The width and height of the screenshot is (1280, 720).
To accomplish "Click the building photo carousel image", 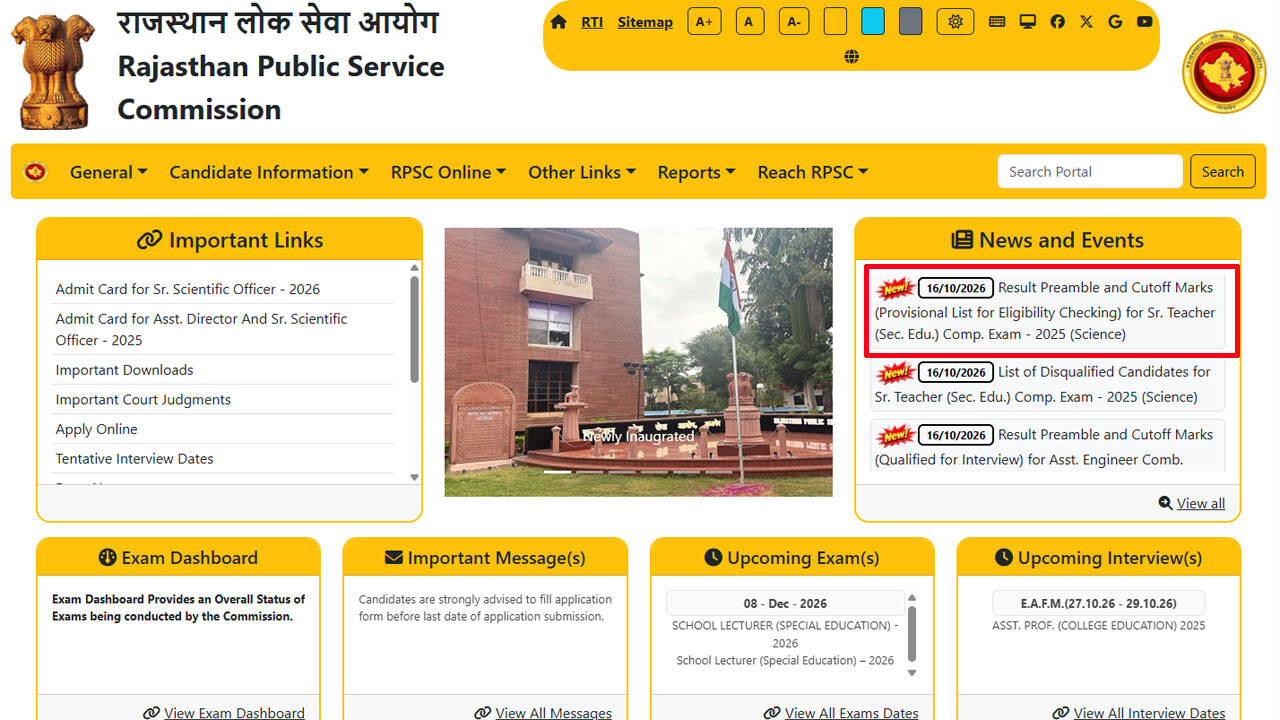I will click(x=638, y=362).
